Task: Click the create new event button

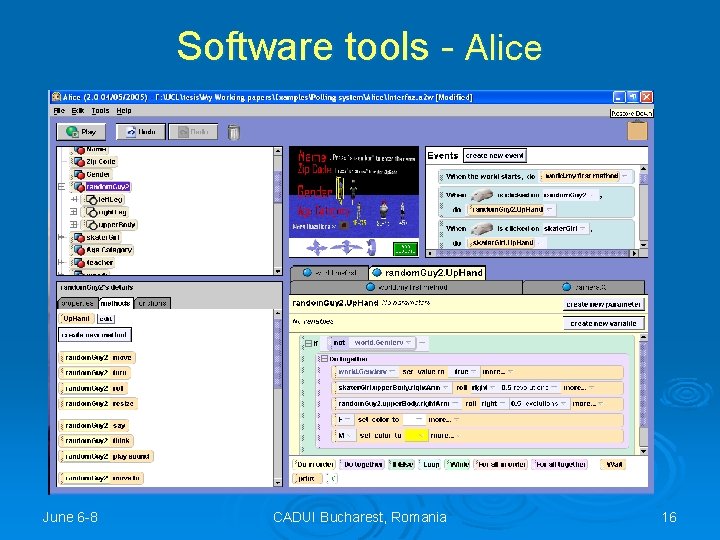Action: click(494, 156)
